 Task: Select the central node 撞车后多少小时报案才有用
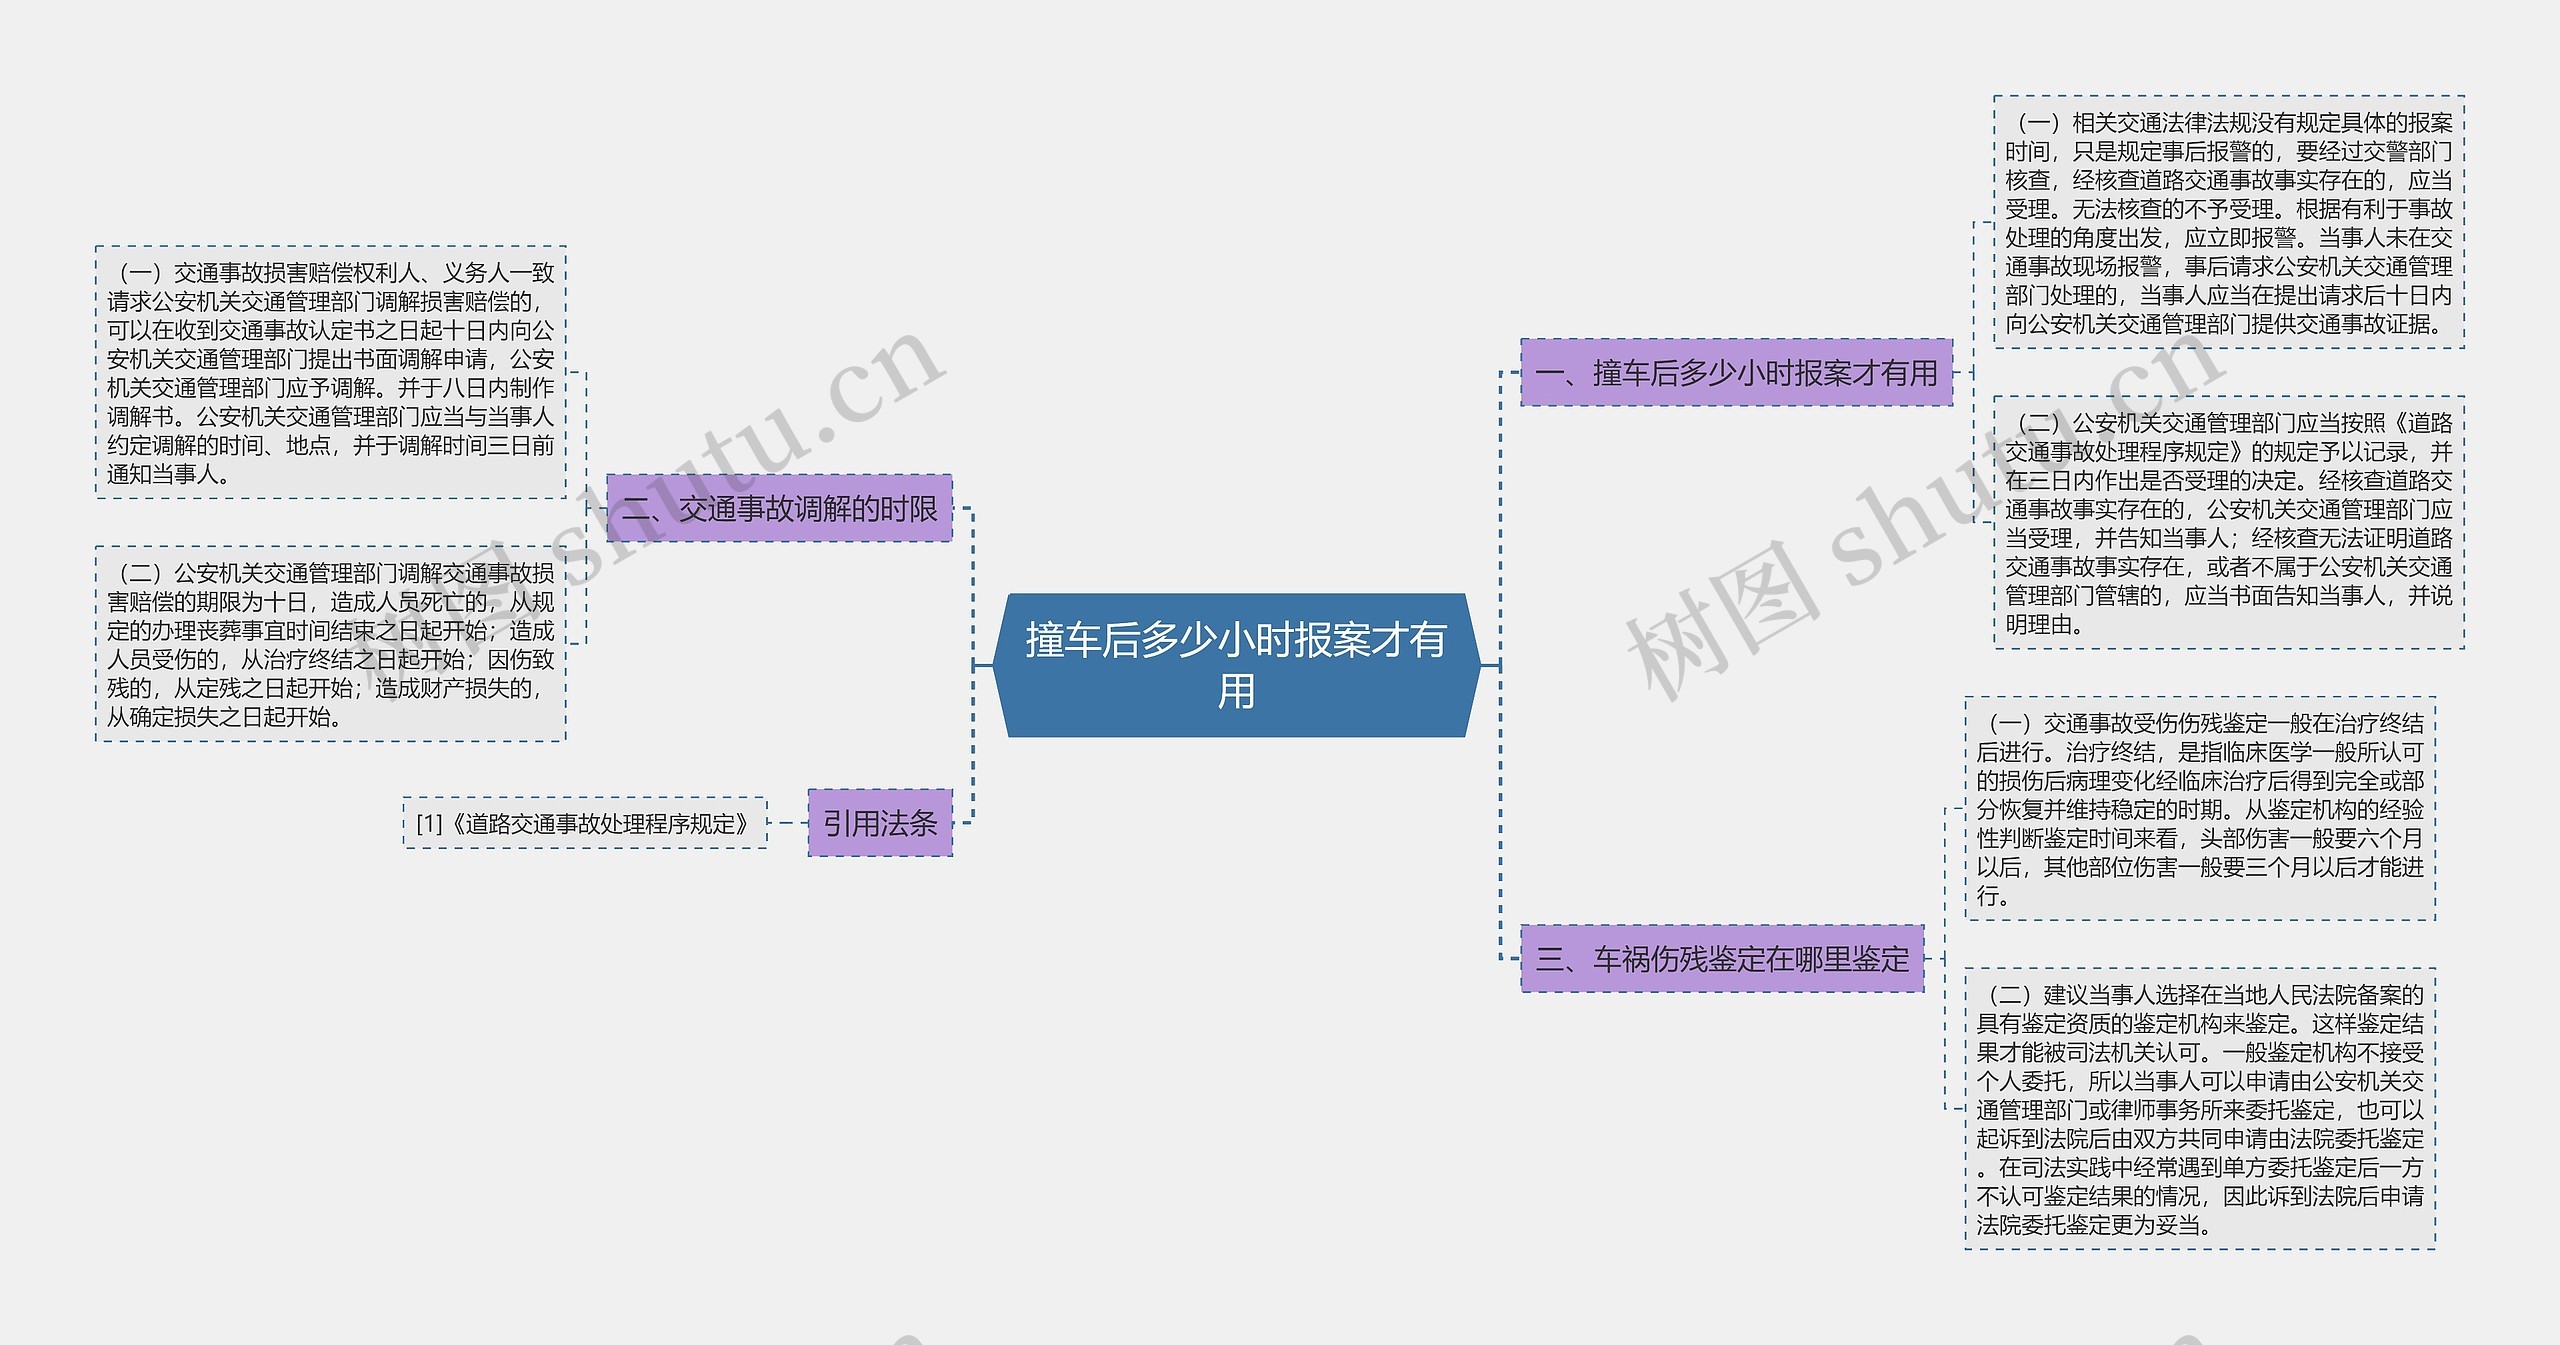point(1236,665)
